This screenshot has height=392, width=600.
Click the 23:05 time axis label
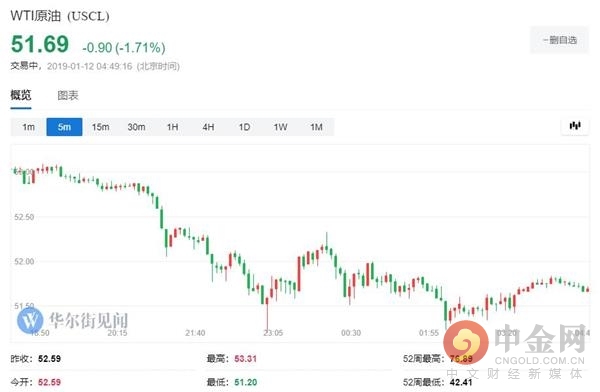coord(273,333)
